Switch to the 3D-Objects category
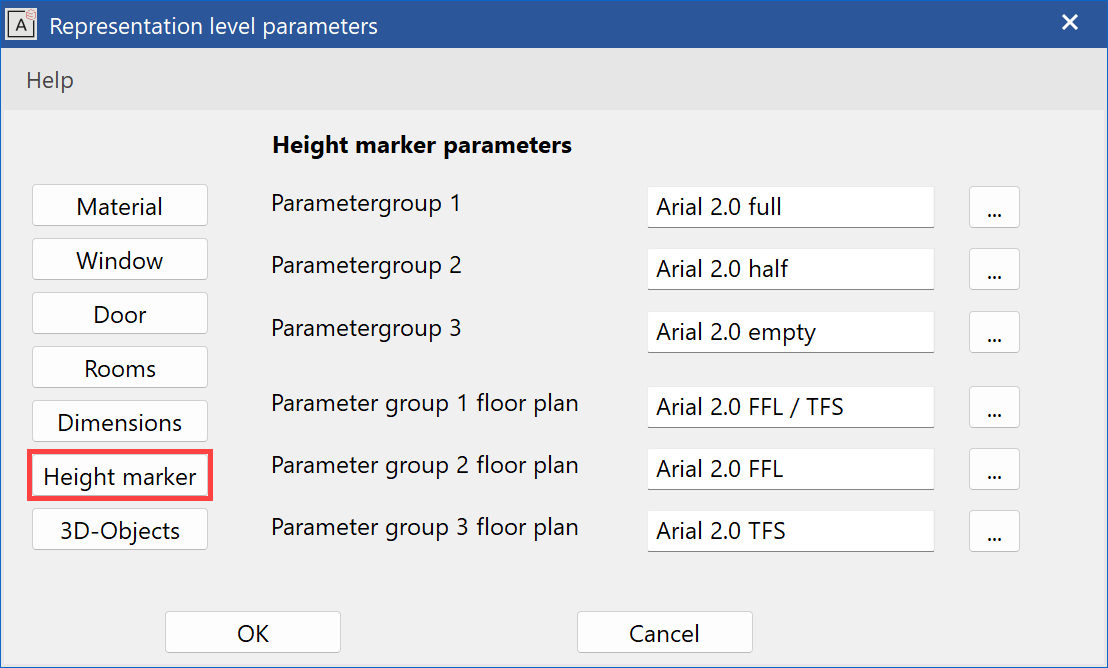 coord(119,530)
